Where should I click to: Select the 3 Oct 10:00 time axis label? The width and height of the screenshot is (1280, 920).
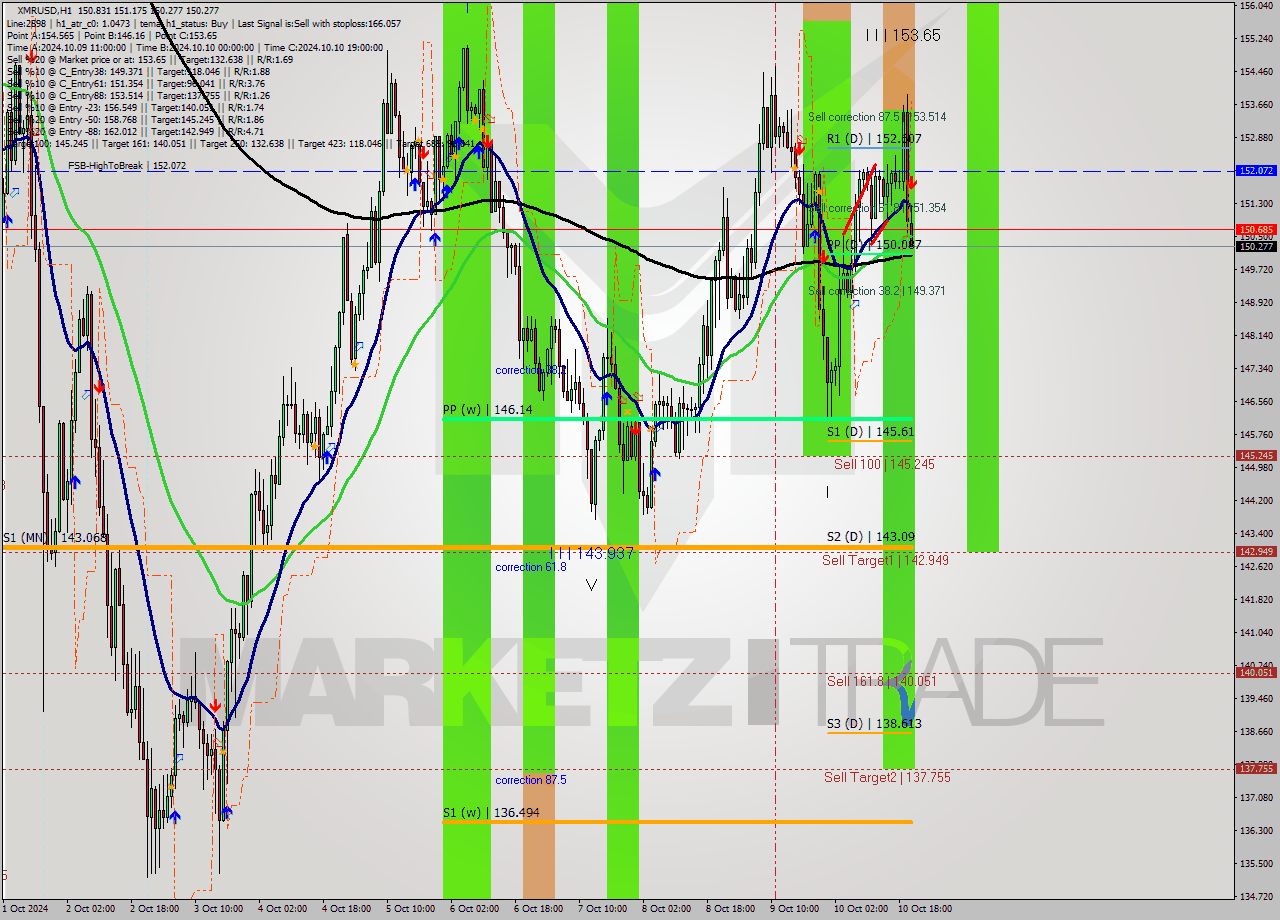(x=218, y=909)
